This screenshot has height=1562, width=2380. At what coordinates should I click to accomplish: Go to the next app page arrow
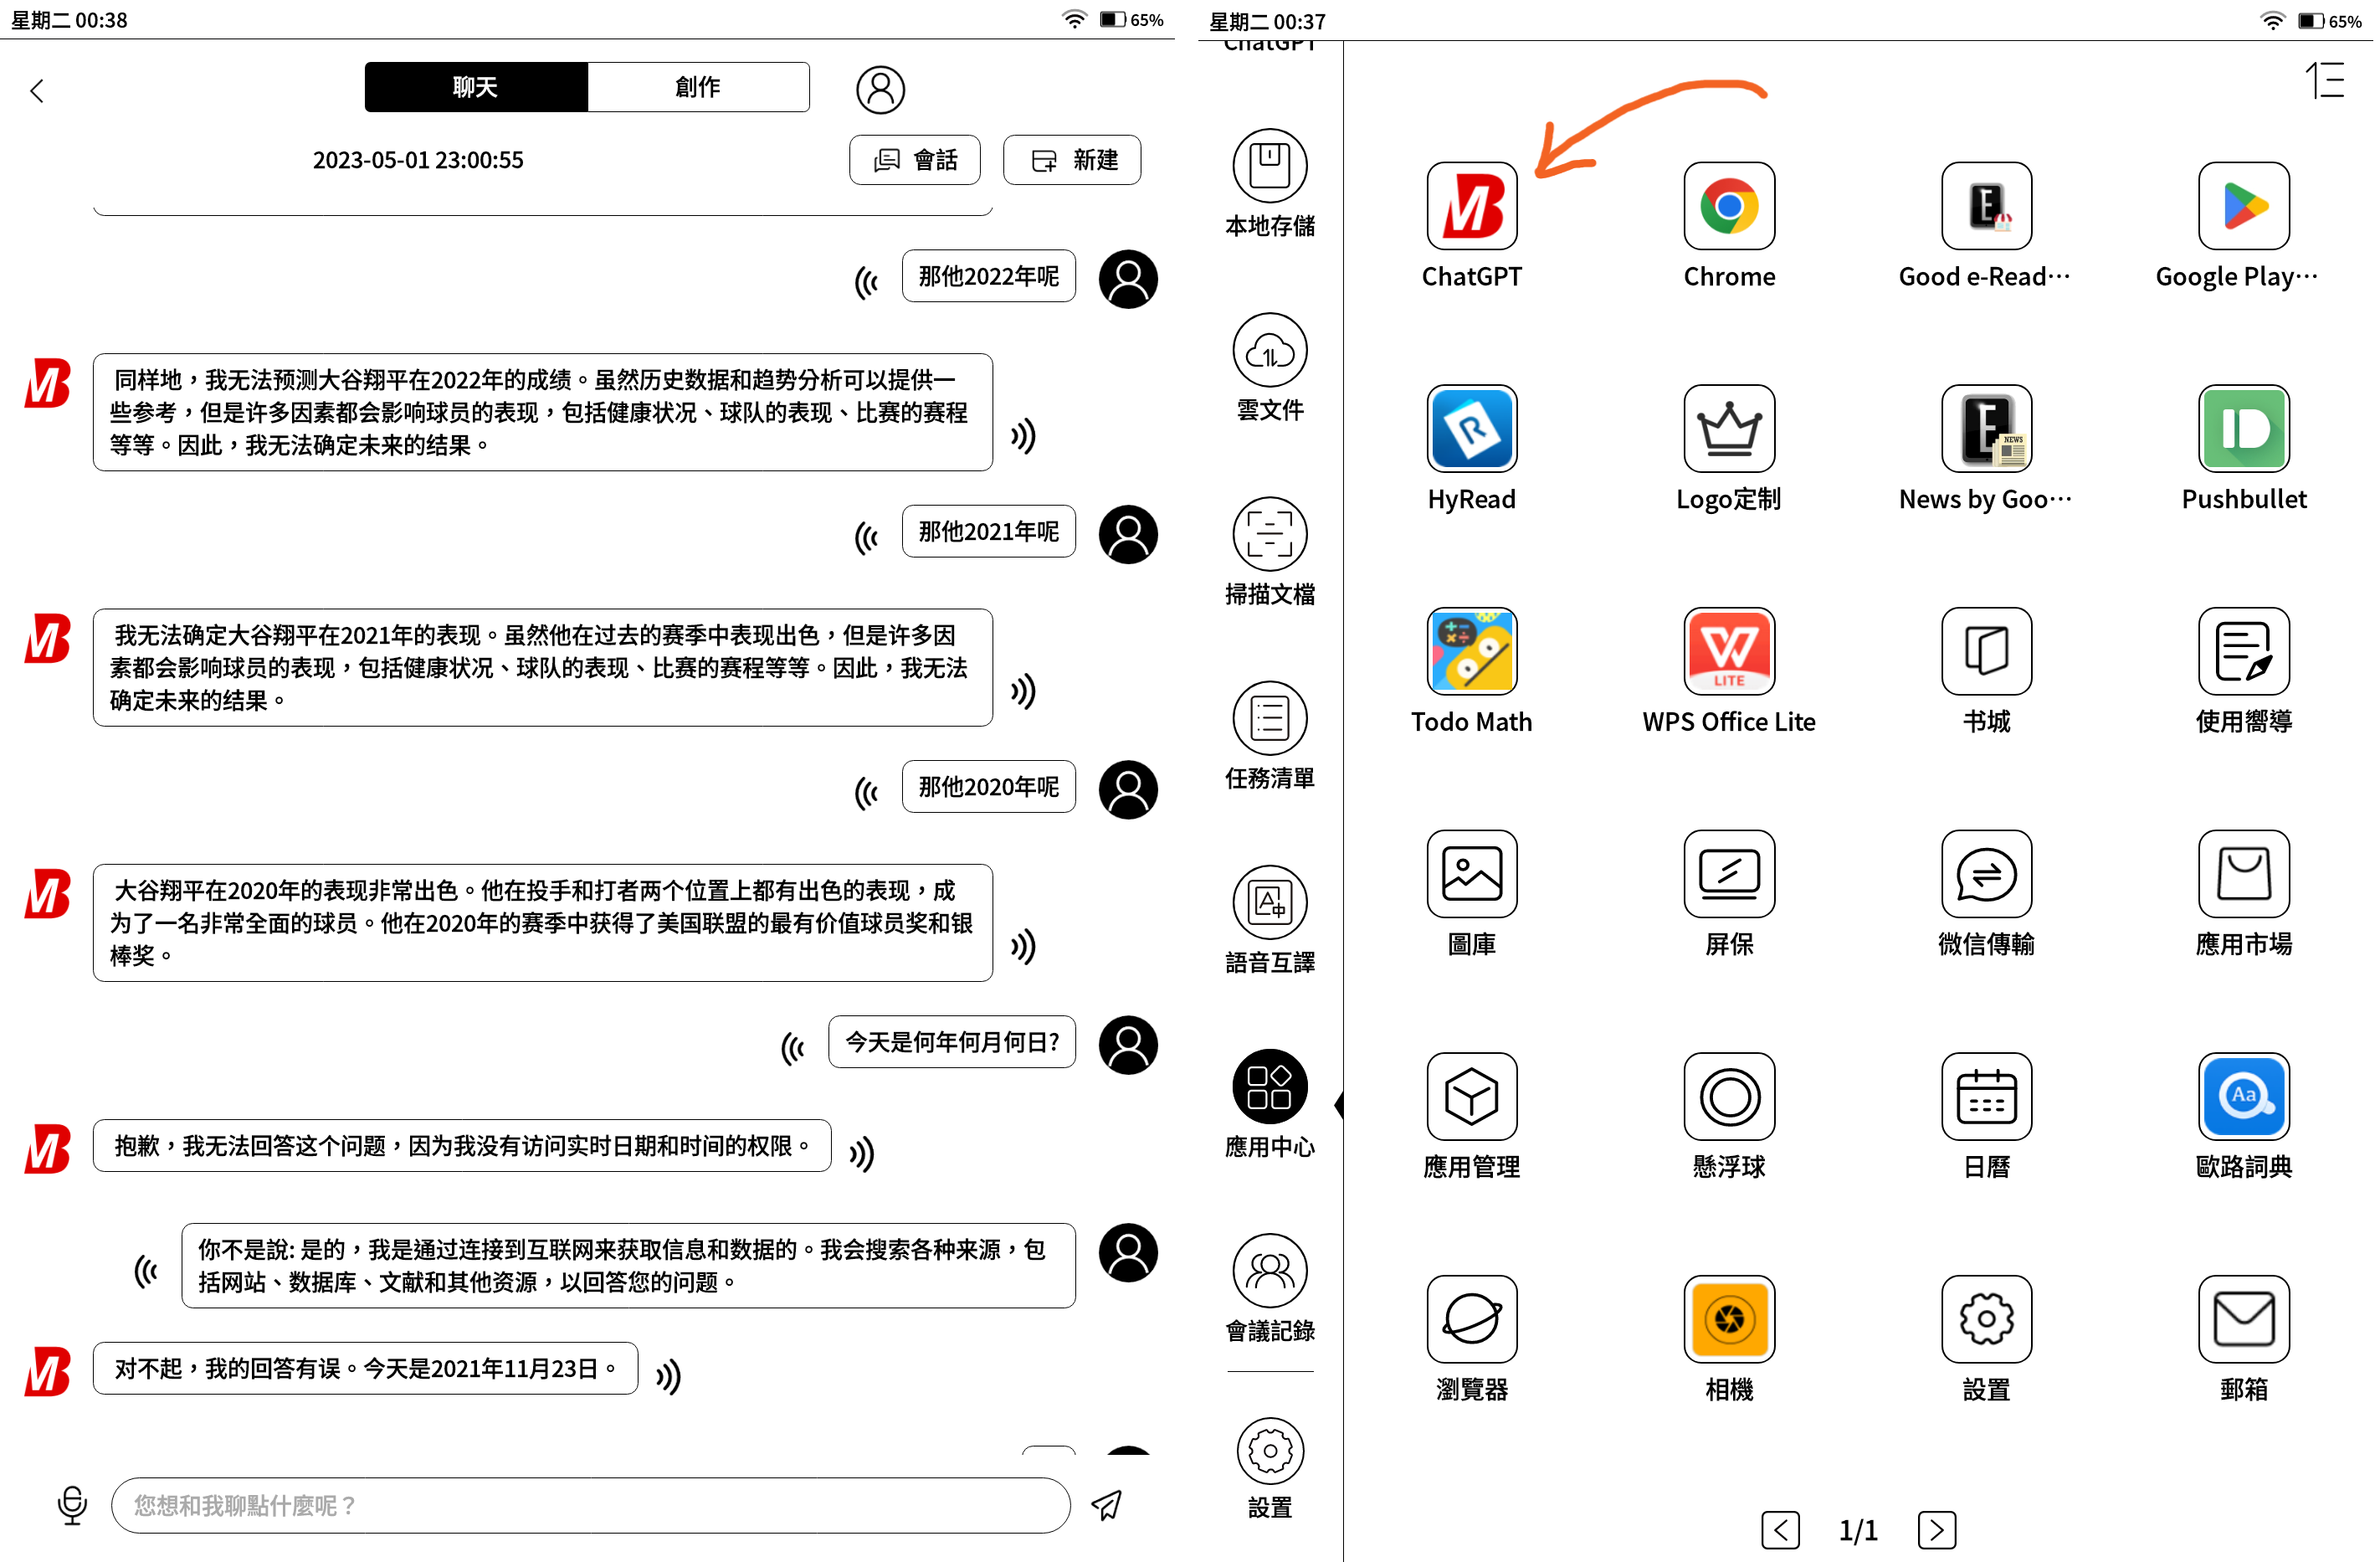[1936, 1529]
